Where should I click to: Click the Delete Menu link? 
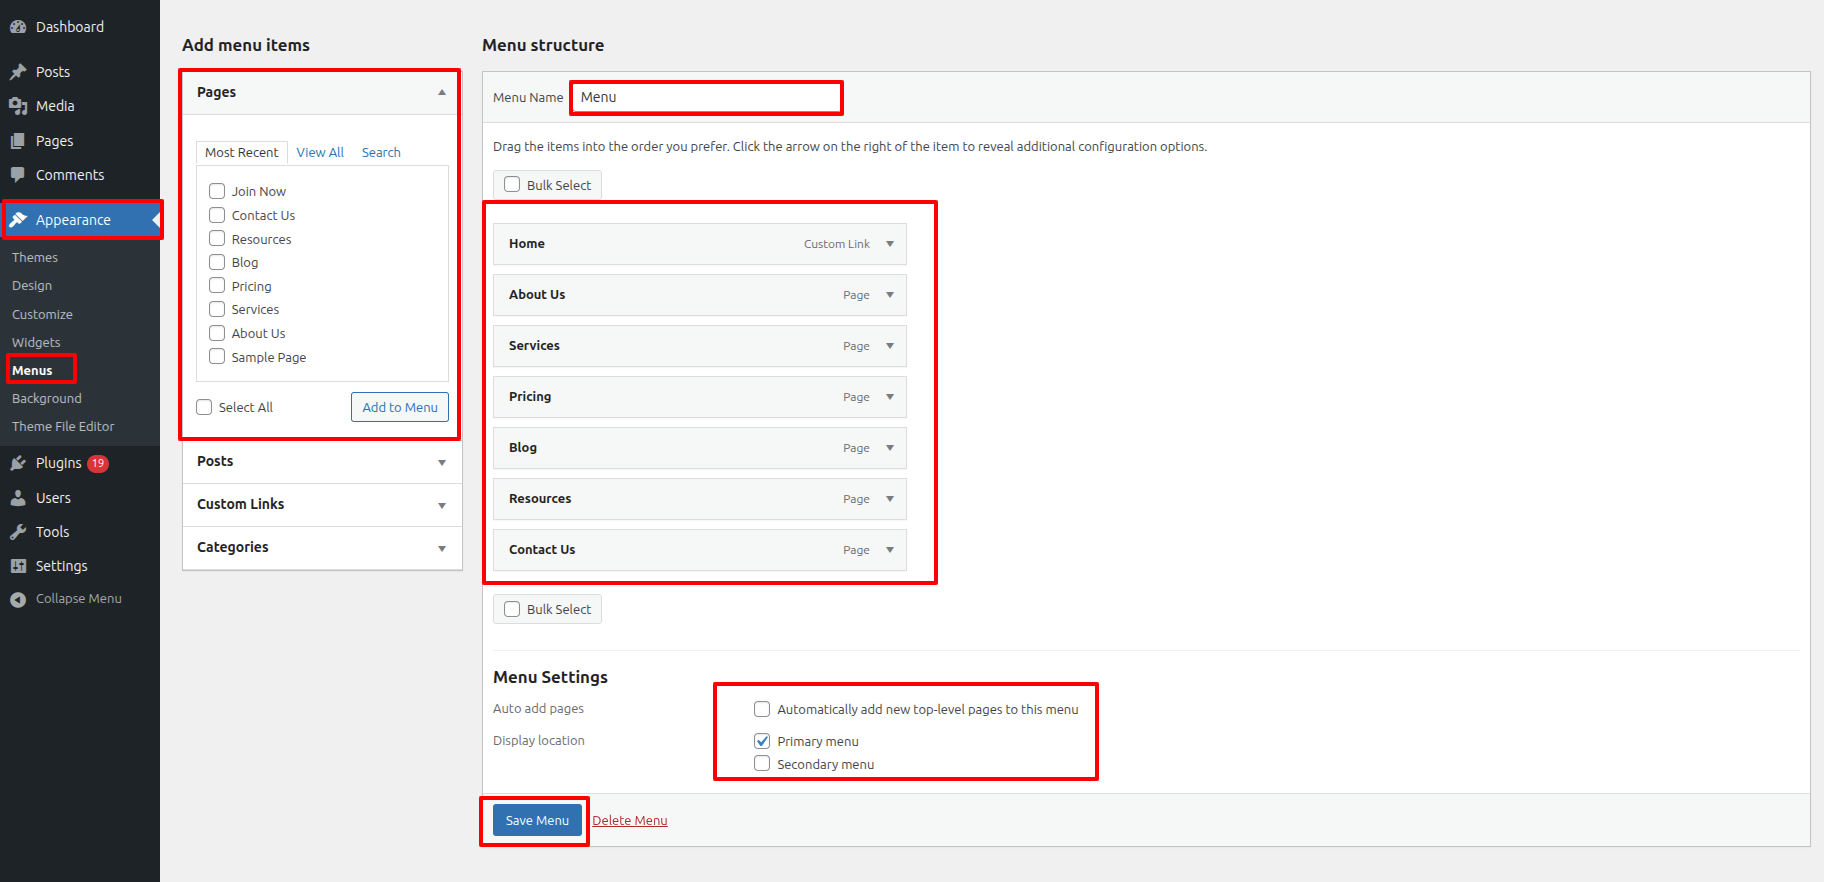(x=630, y=820)
